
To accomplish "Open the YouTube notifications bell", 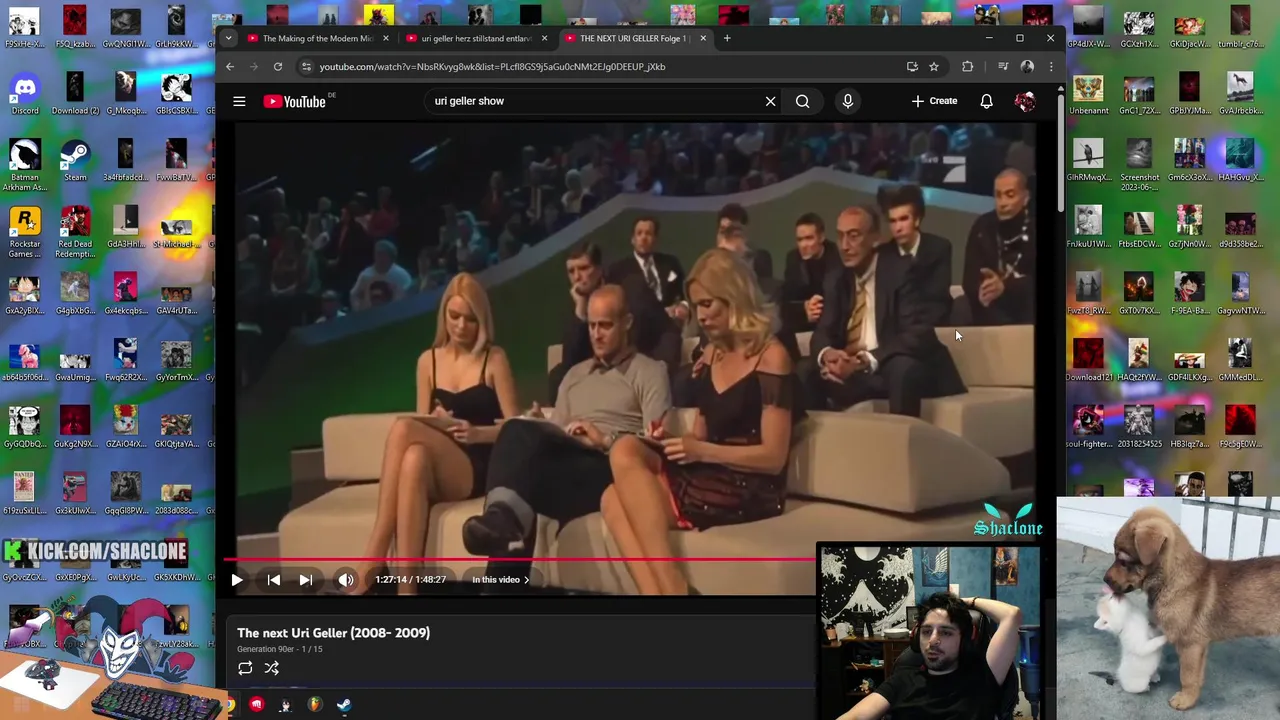I will point(986,101).
